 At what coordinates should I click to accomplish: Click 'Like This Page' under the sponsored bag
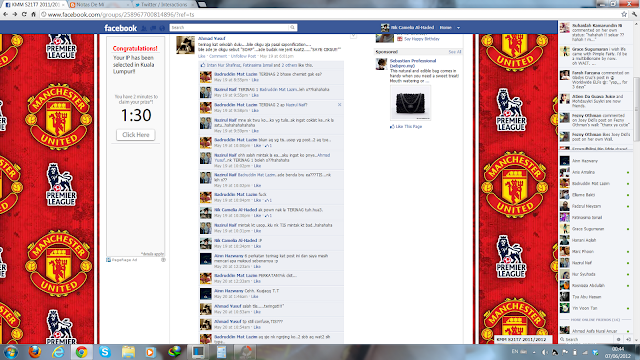click(x=409, y=127)
